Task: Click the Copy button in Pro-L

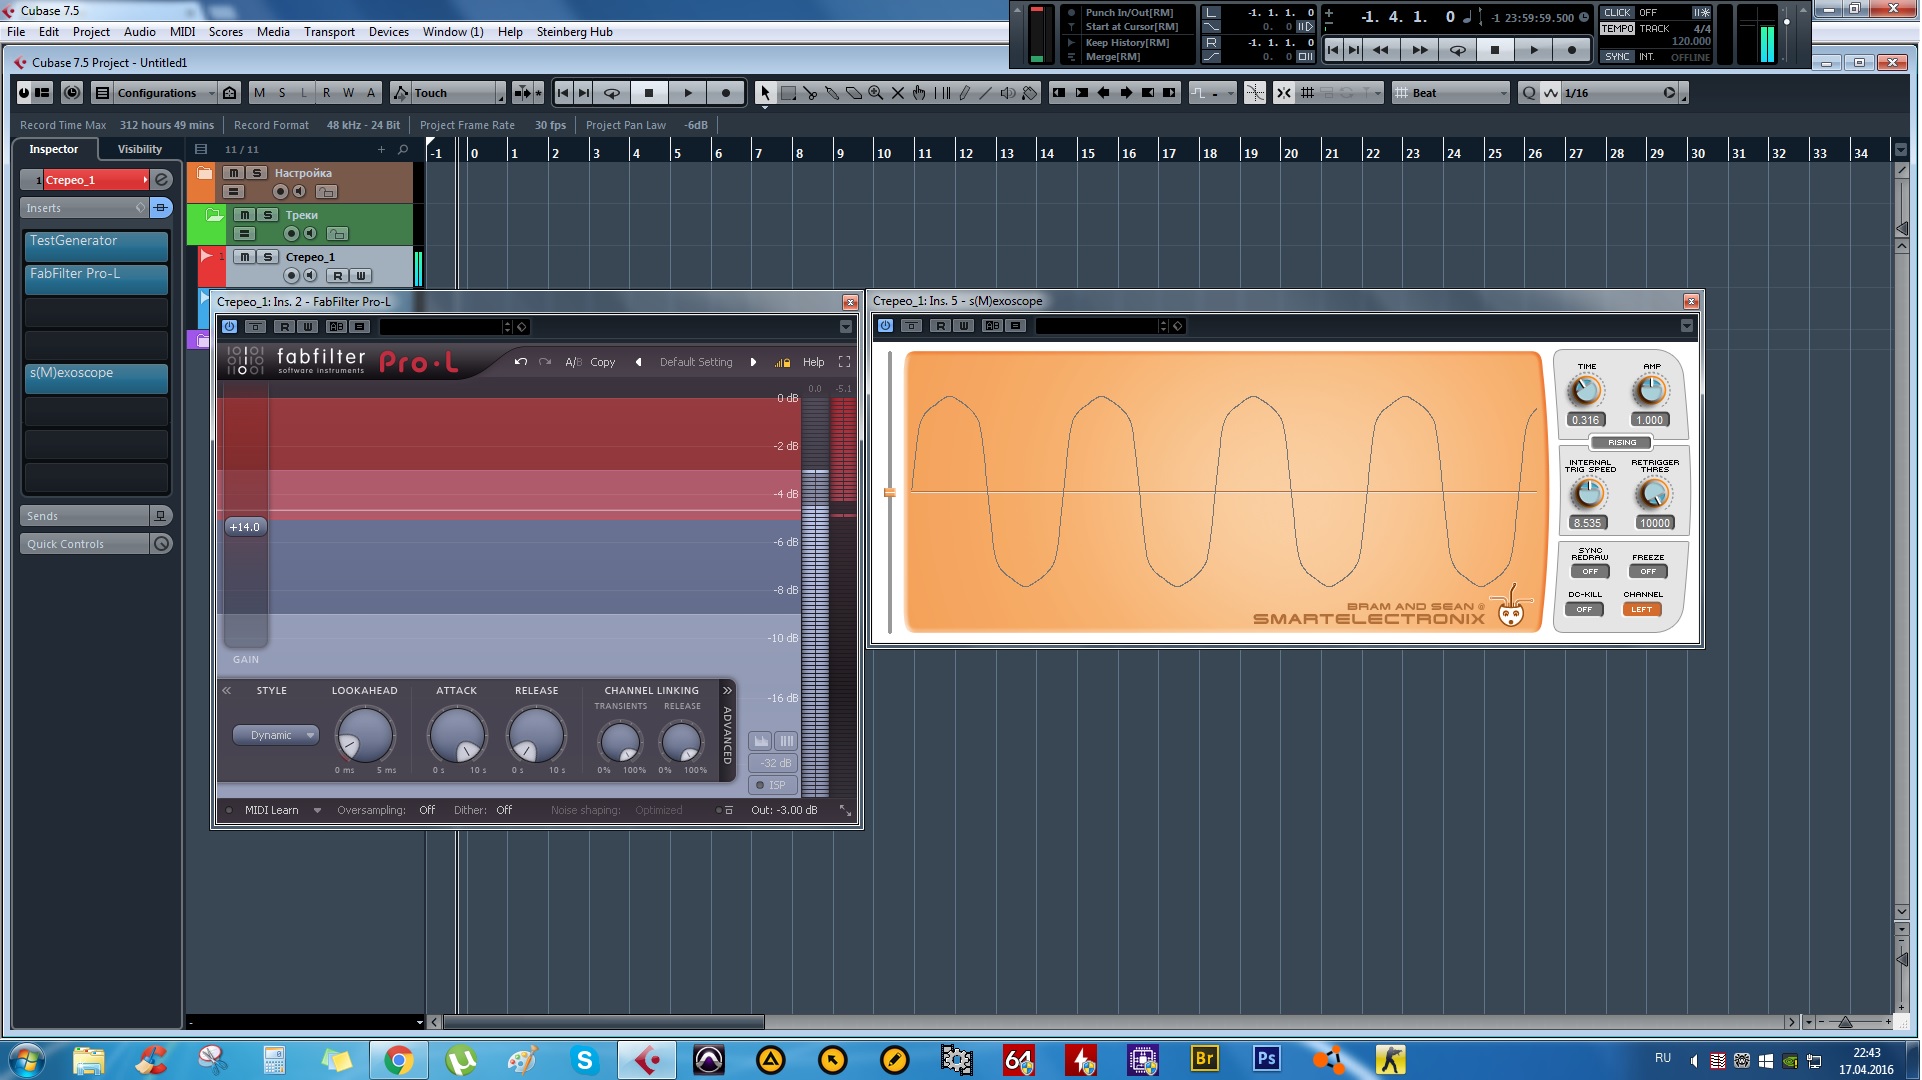Action: (603, 363)
